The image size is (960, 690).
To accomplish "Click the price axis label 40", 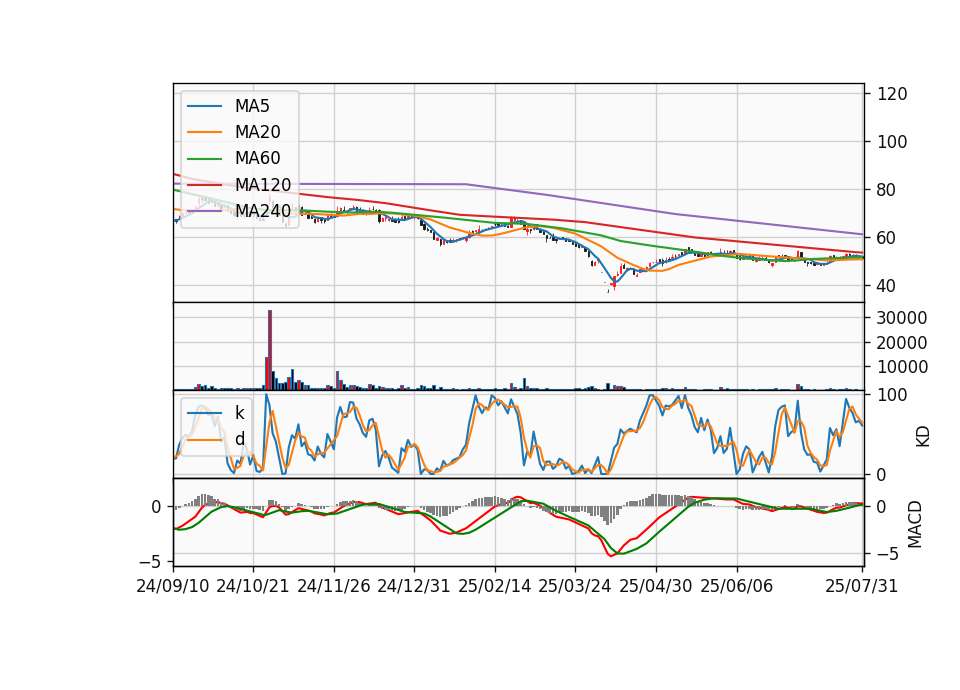I will pos(887,285).
